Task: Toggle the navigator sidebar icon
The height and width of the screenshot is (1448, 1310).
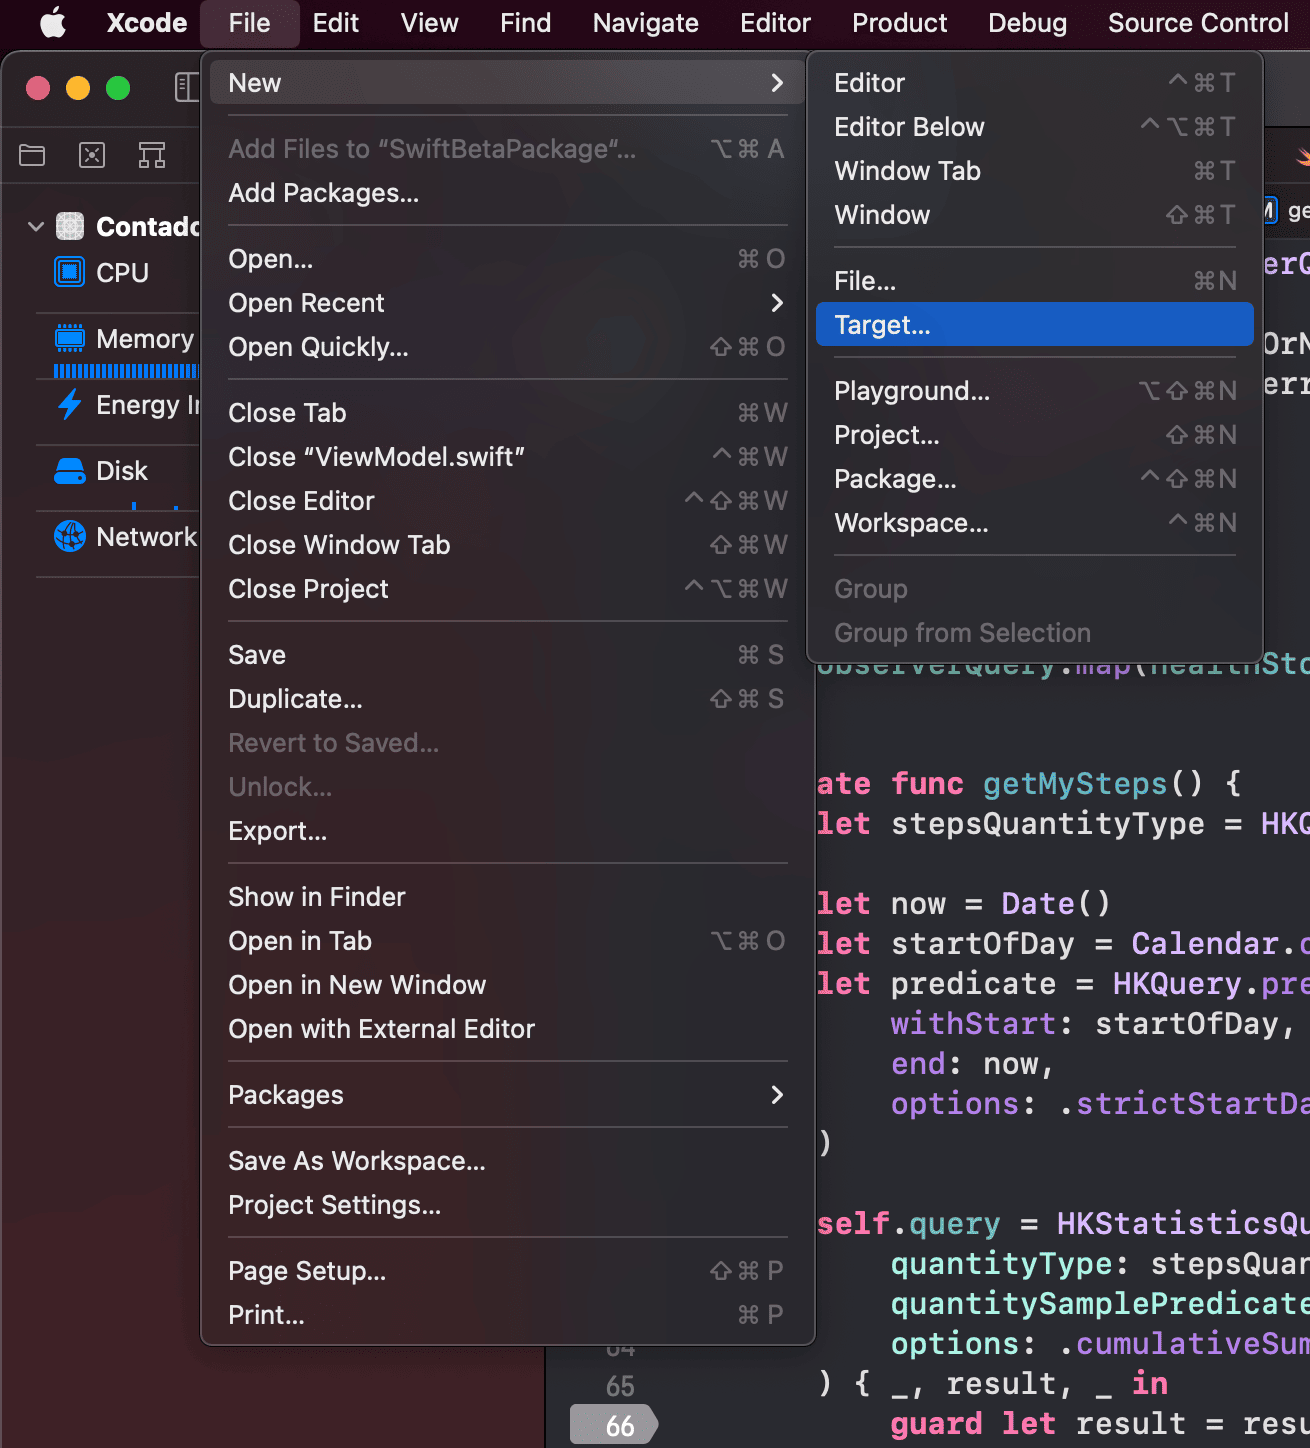Action: 186,87
